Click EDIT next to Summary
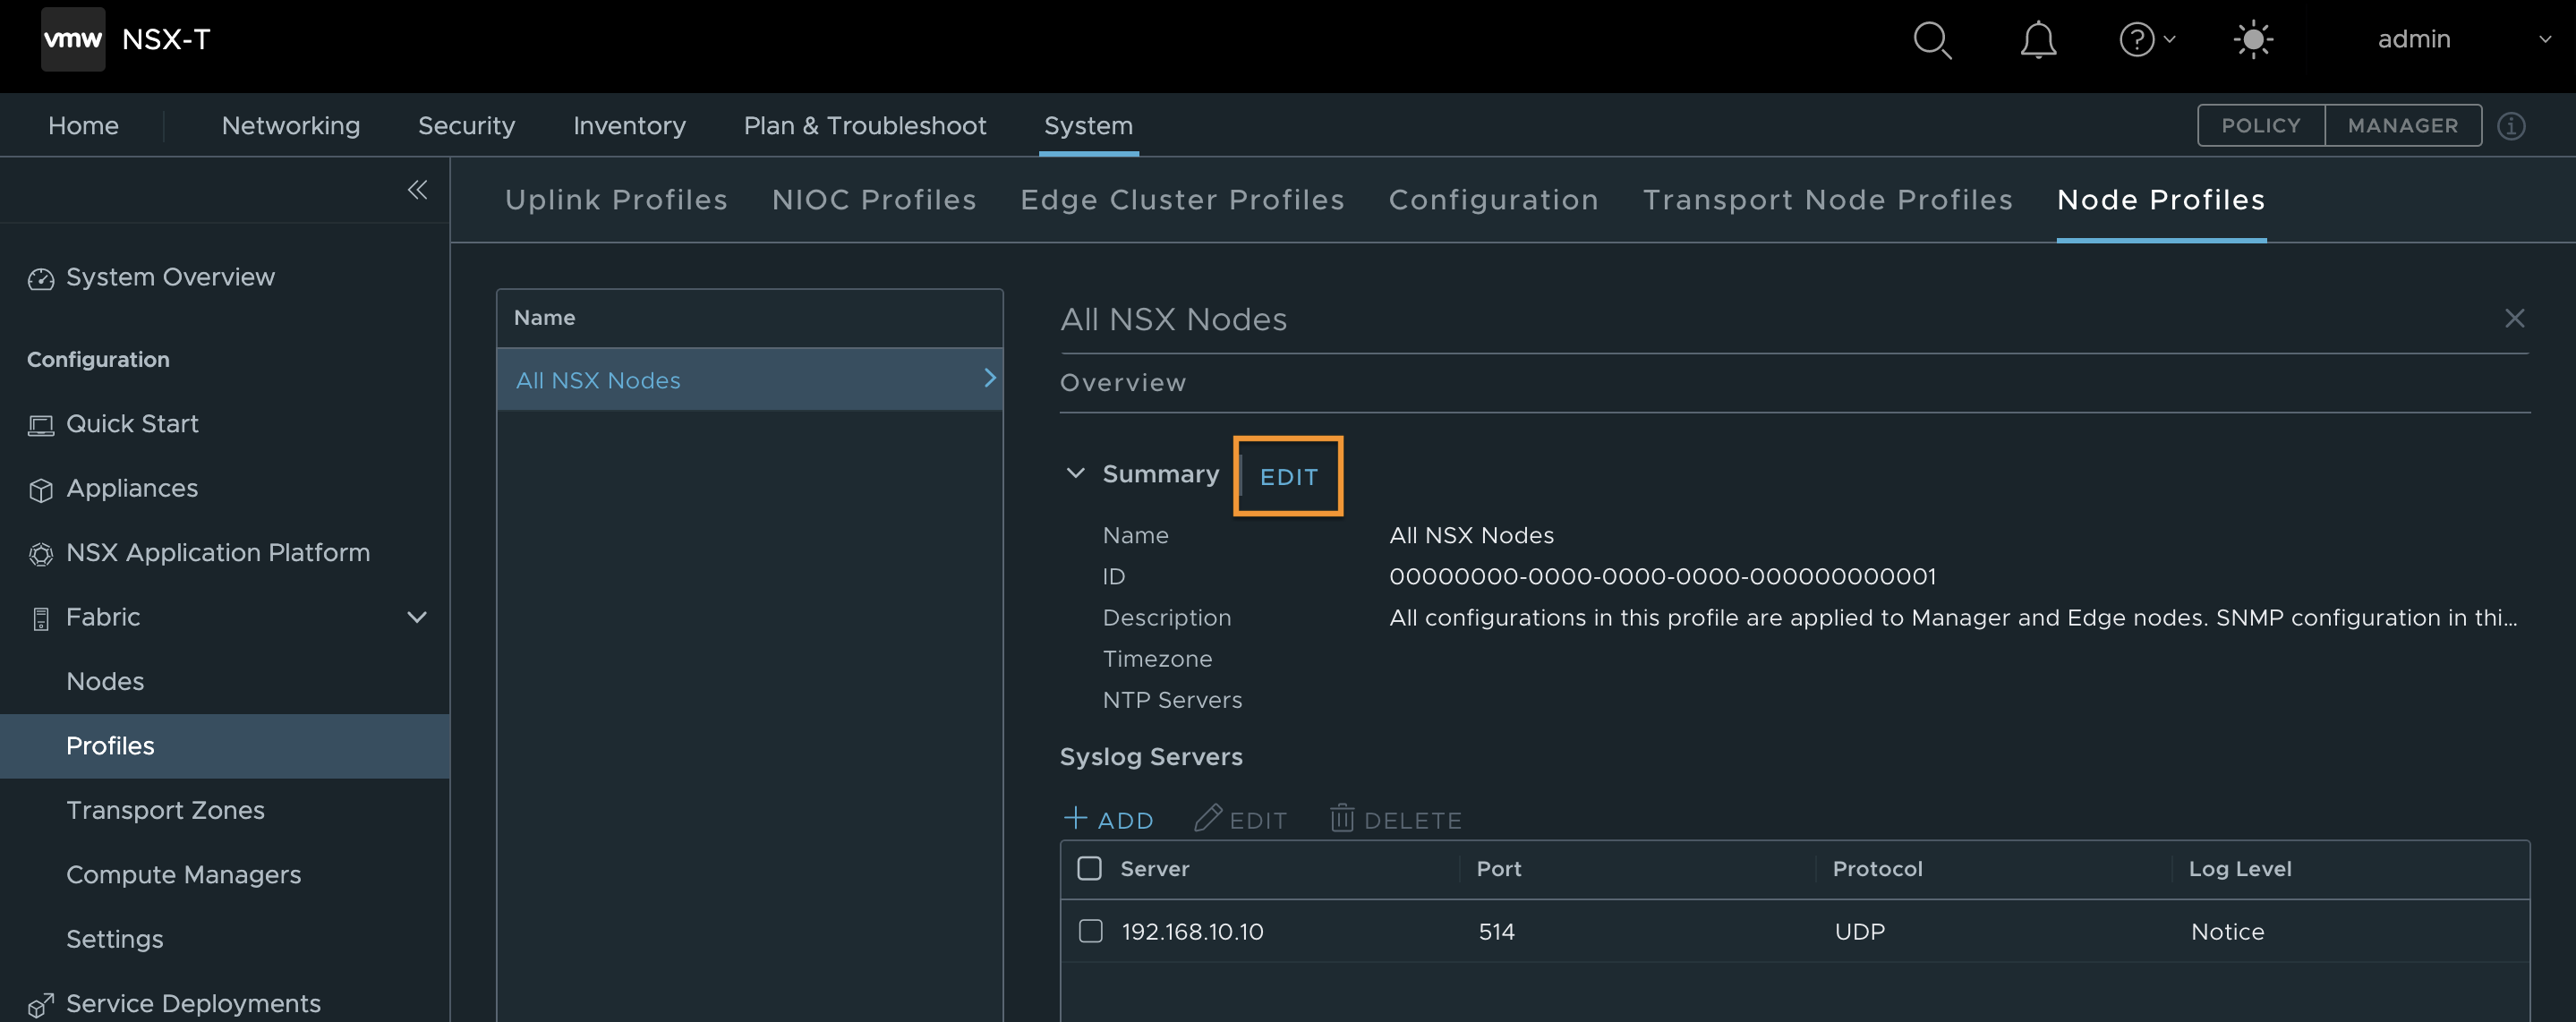The width and height of the screenshot is (2576, 1022). (x=1288, y=477)
